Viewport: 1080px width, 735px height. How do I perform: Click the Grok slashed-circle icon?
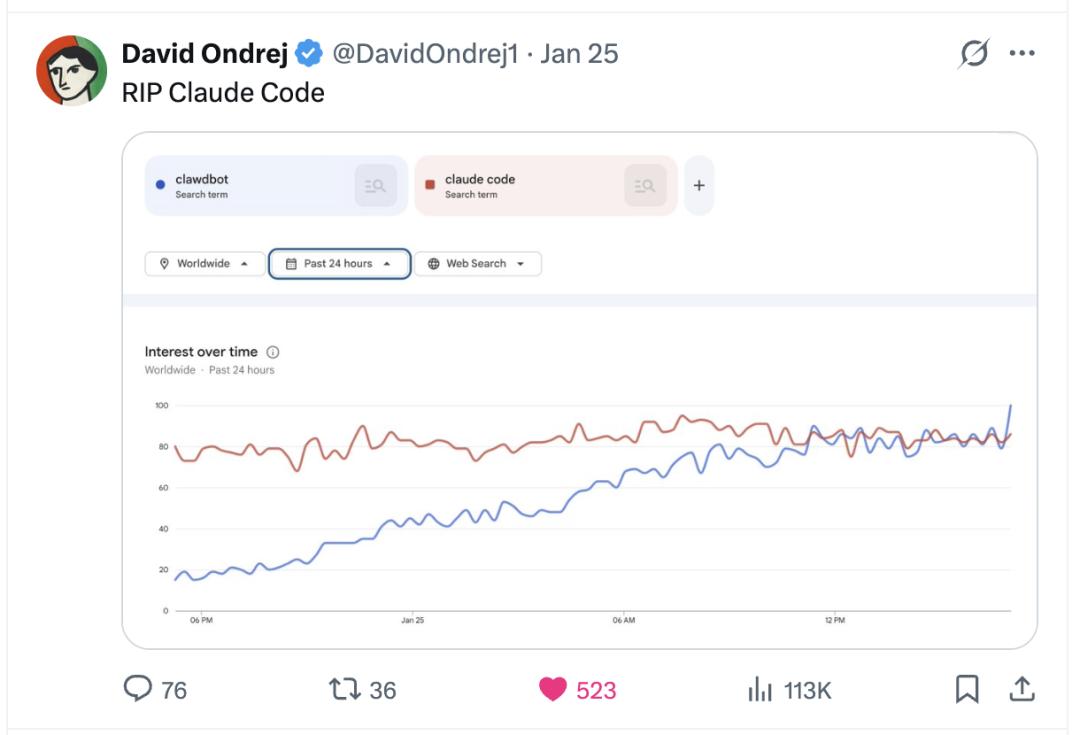coord(973,54)
